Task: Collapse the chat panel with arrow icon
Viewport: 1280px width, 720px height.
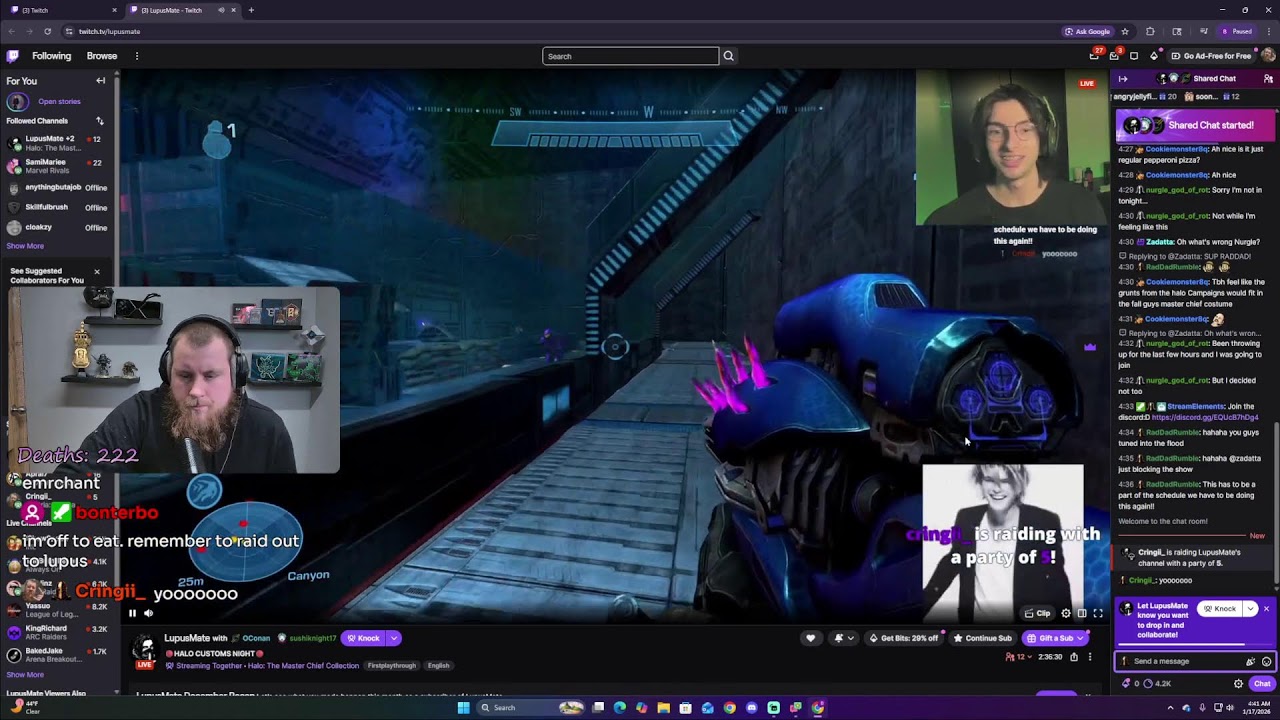Action: coord(1123,79)
